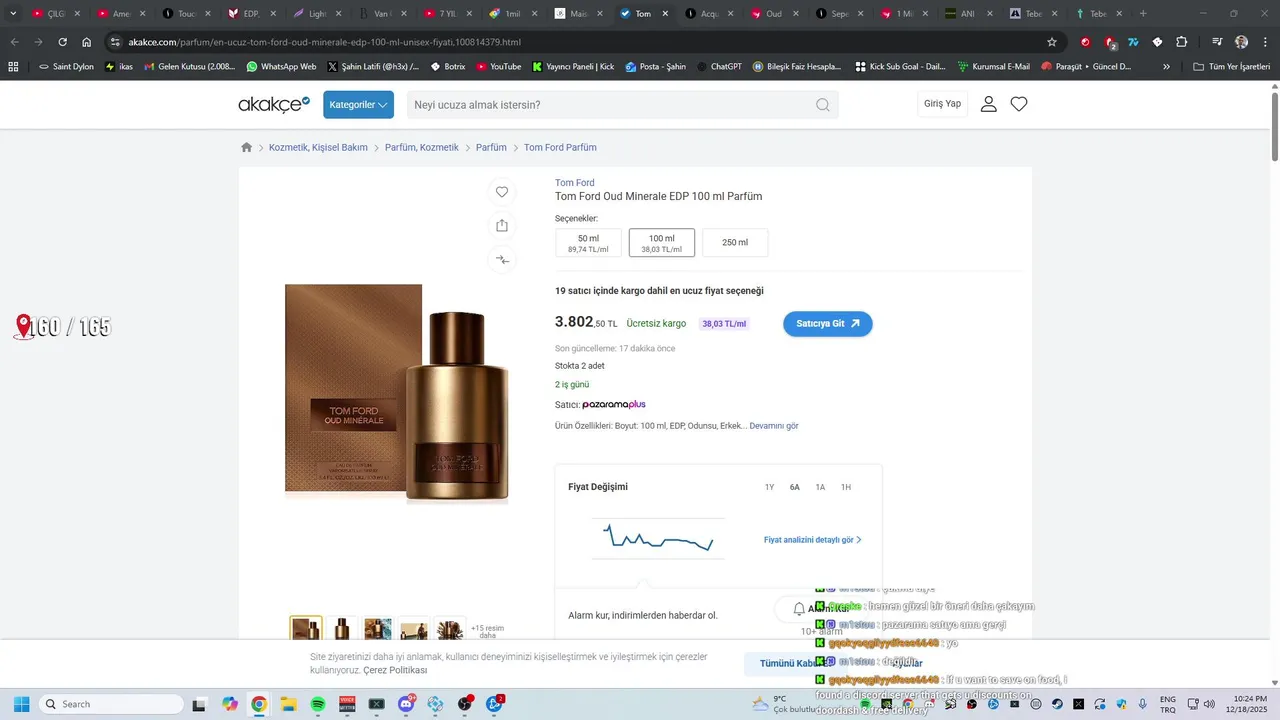1280x720 pixels.
Task: Click the pazarama plus seller logo
Action: tap(614, 404)
